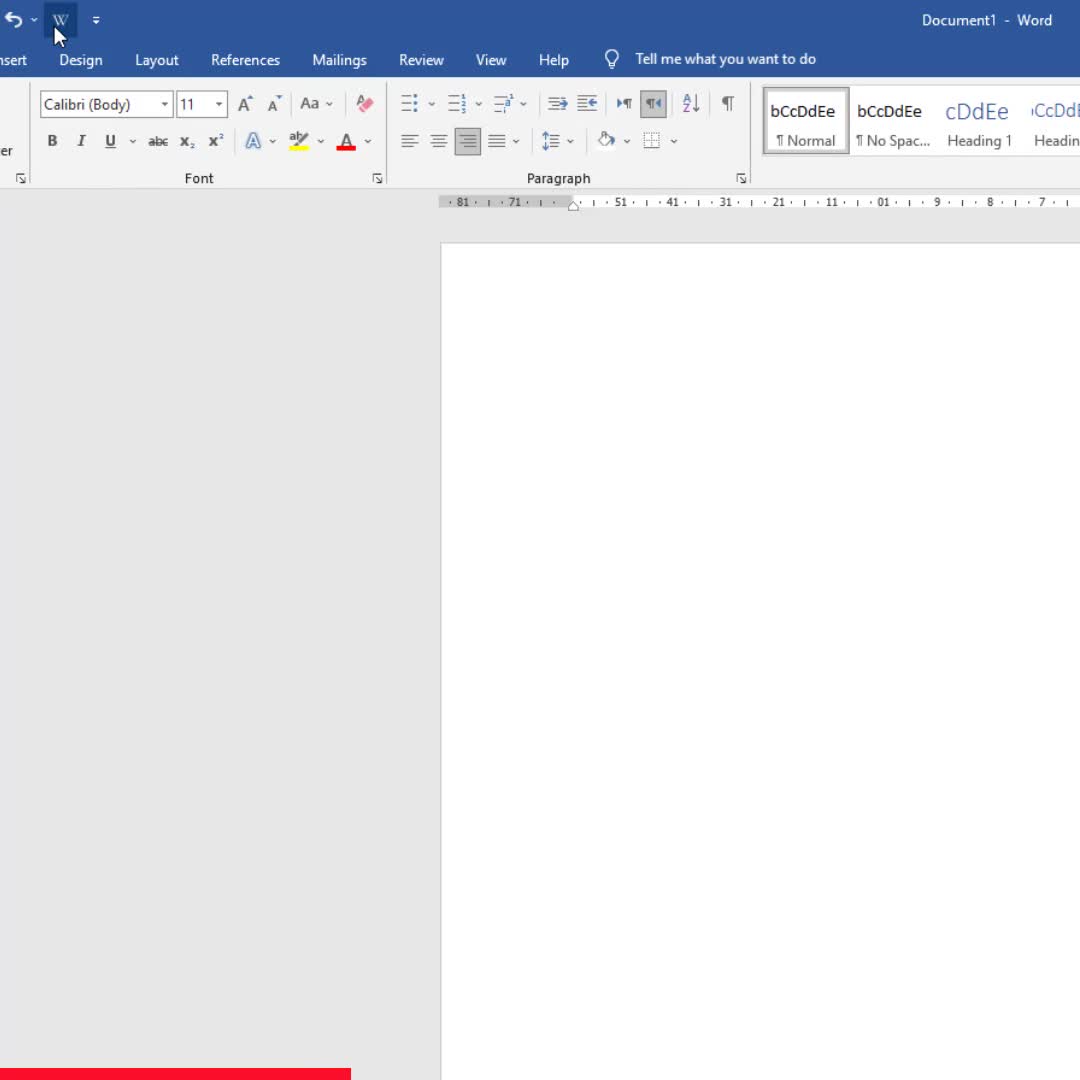Click the Decrease Indent icon

558,104
